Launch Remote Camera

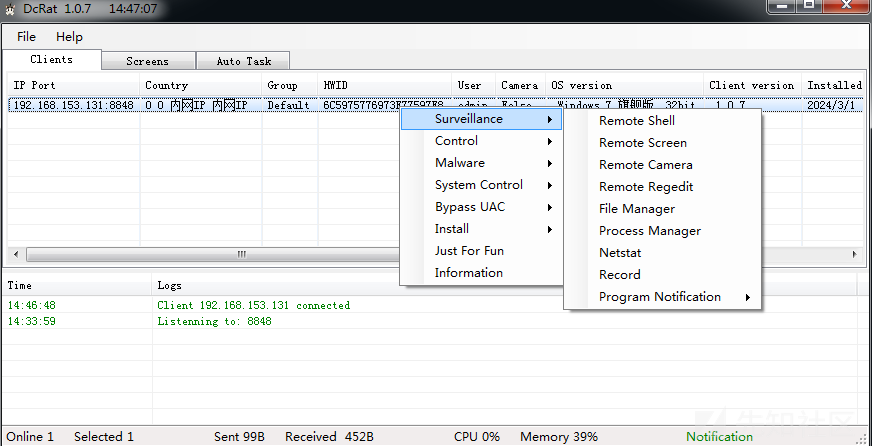(x=662, y=165)
